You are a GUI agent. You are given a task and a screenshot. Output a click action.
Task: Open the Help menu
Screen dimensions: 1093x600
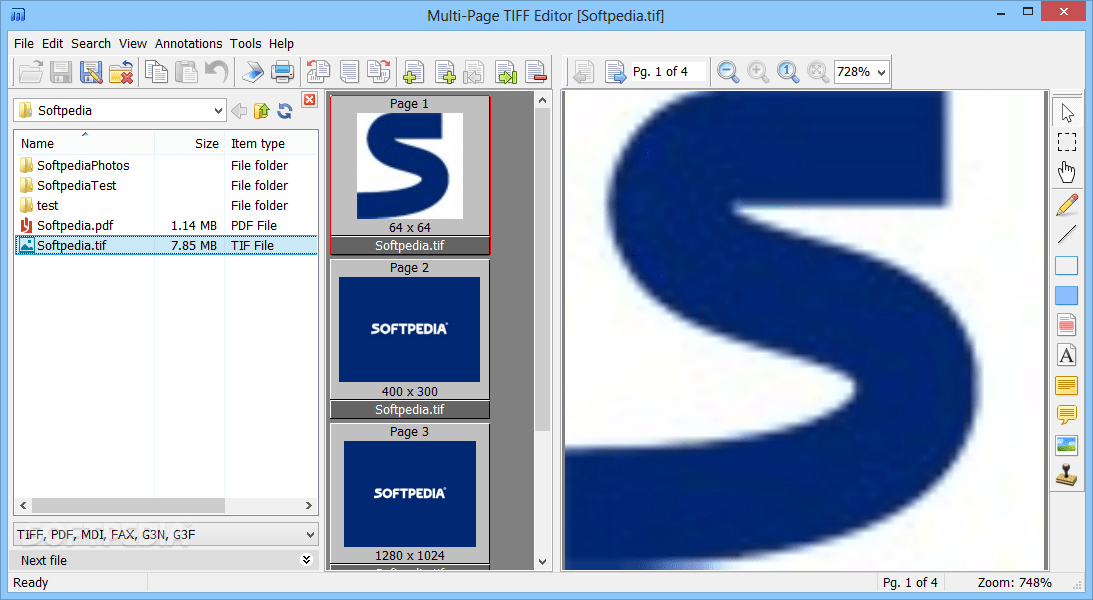coord(281,43)
